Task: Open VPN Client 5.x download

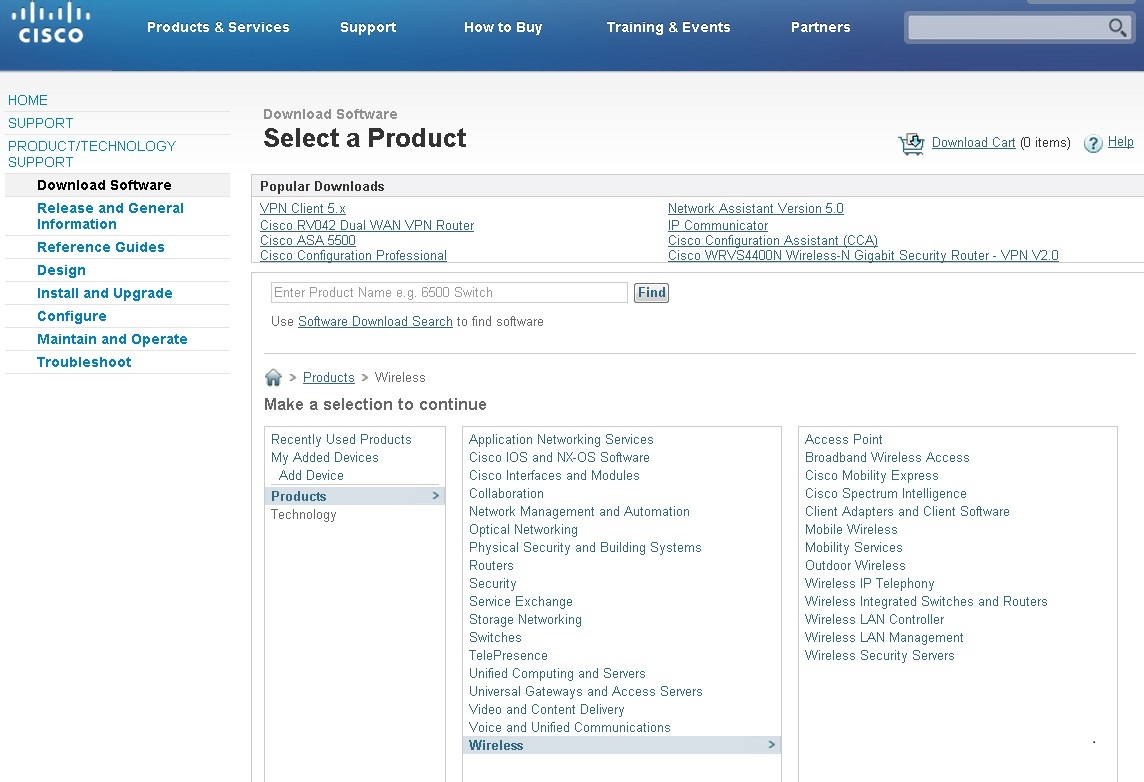Action: pos(303,209)
